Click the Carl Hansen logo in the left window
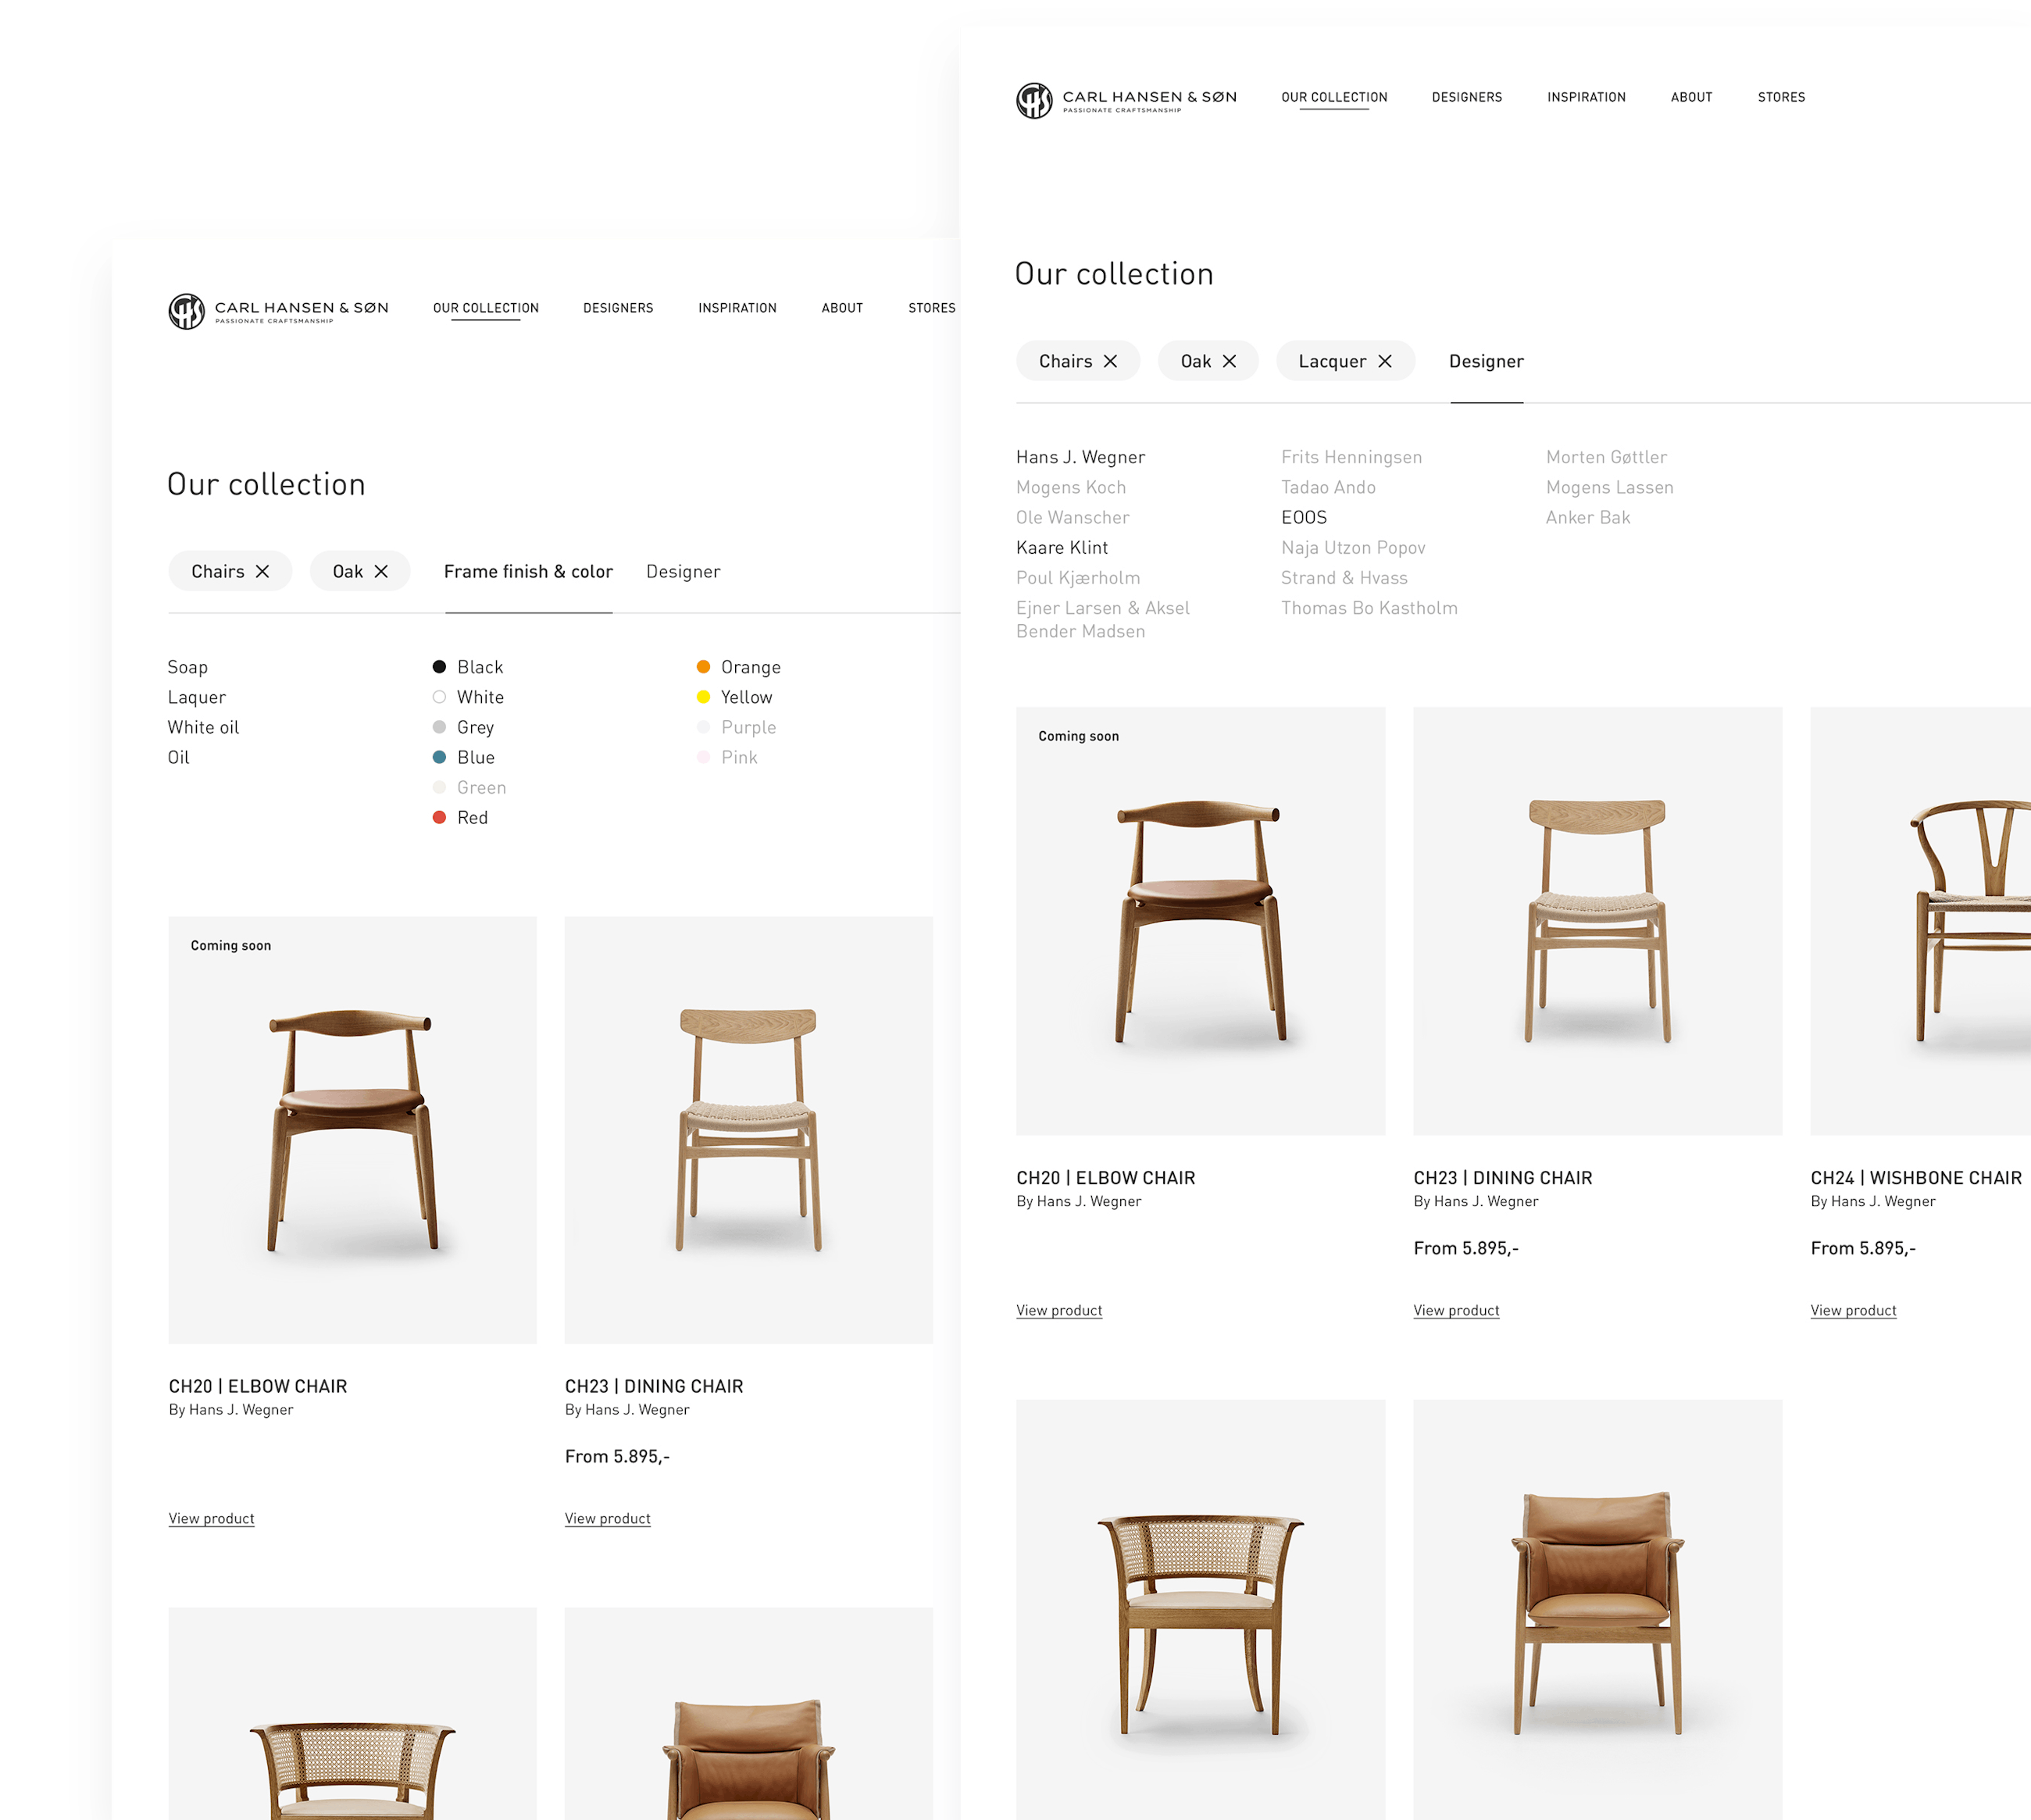 186,311
